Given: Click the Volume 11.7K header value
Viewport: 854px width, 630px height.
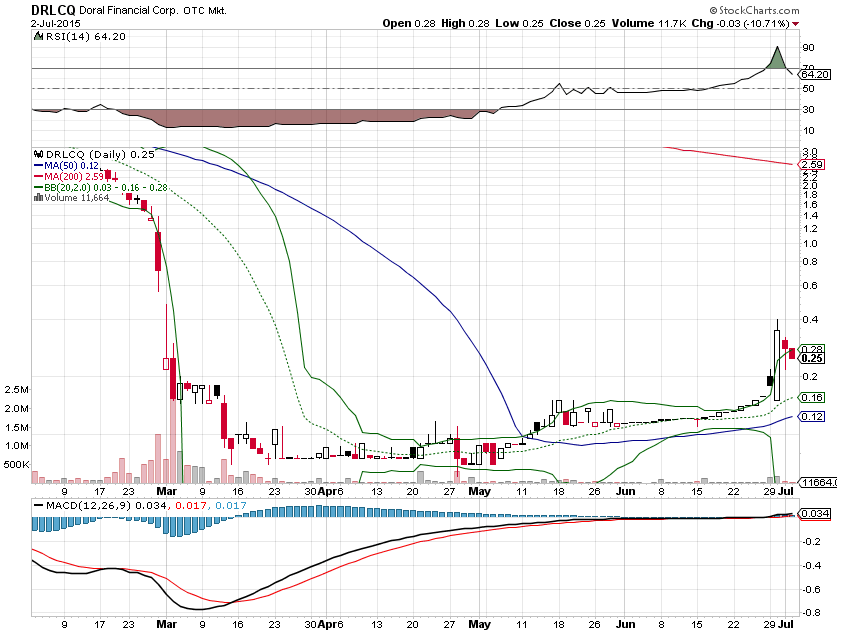Looking at the screenshot, I should pos(649,23).
